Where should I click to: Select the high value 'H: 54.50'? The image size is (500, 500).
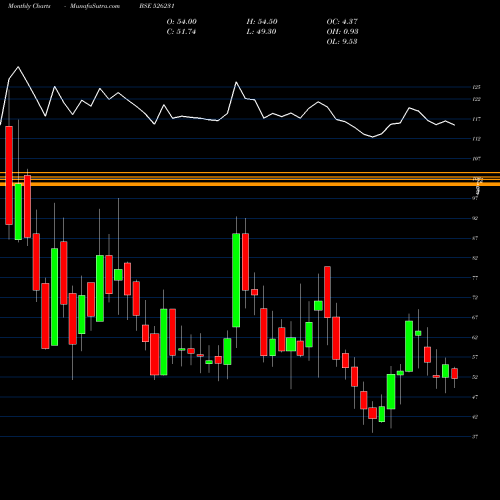point(262,22)
